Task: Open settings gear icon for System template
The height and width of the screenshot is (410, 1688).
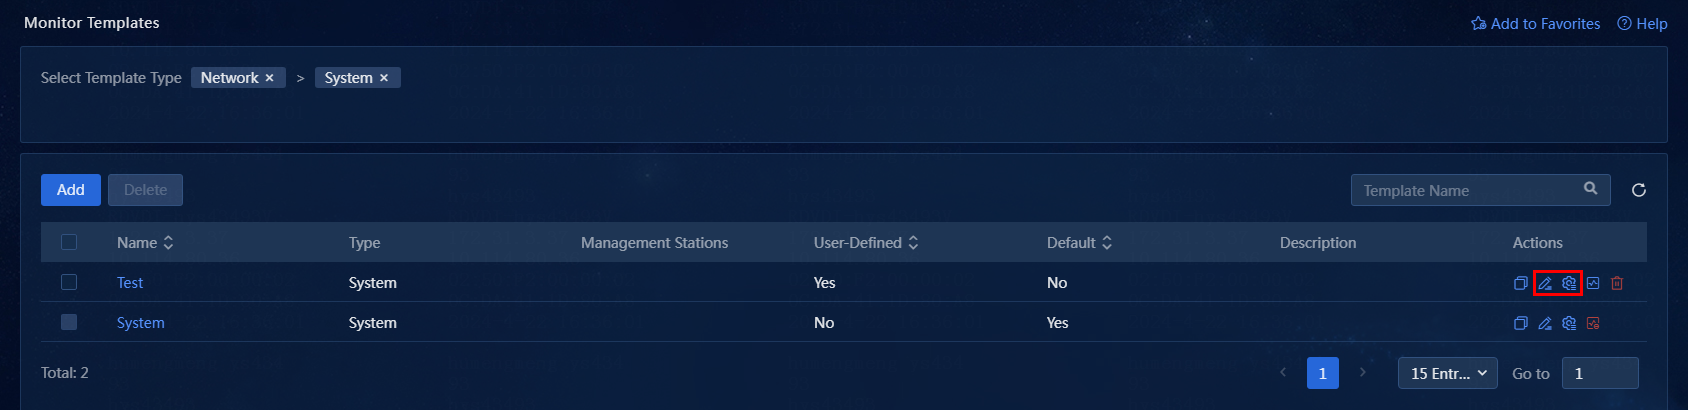Action: click(1569, 323)
